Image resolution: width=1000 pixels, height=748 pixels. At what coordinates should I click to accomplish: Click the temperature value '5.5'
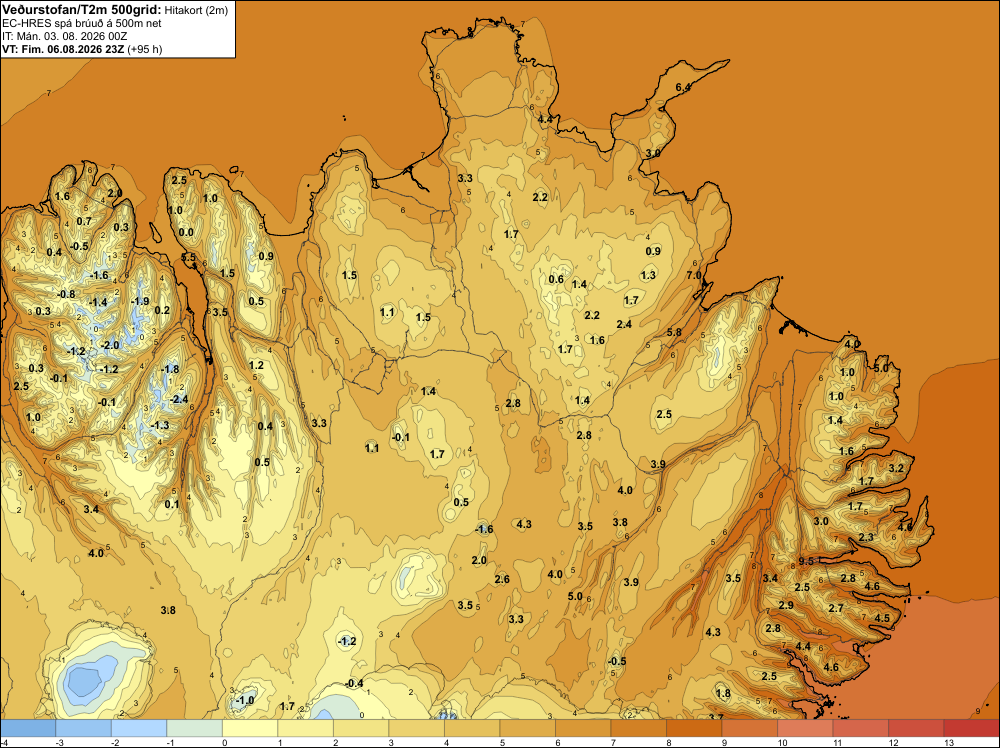[189, 257]
